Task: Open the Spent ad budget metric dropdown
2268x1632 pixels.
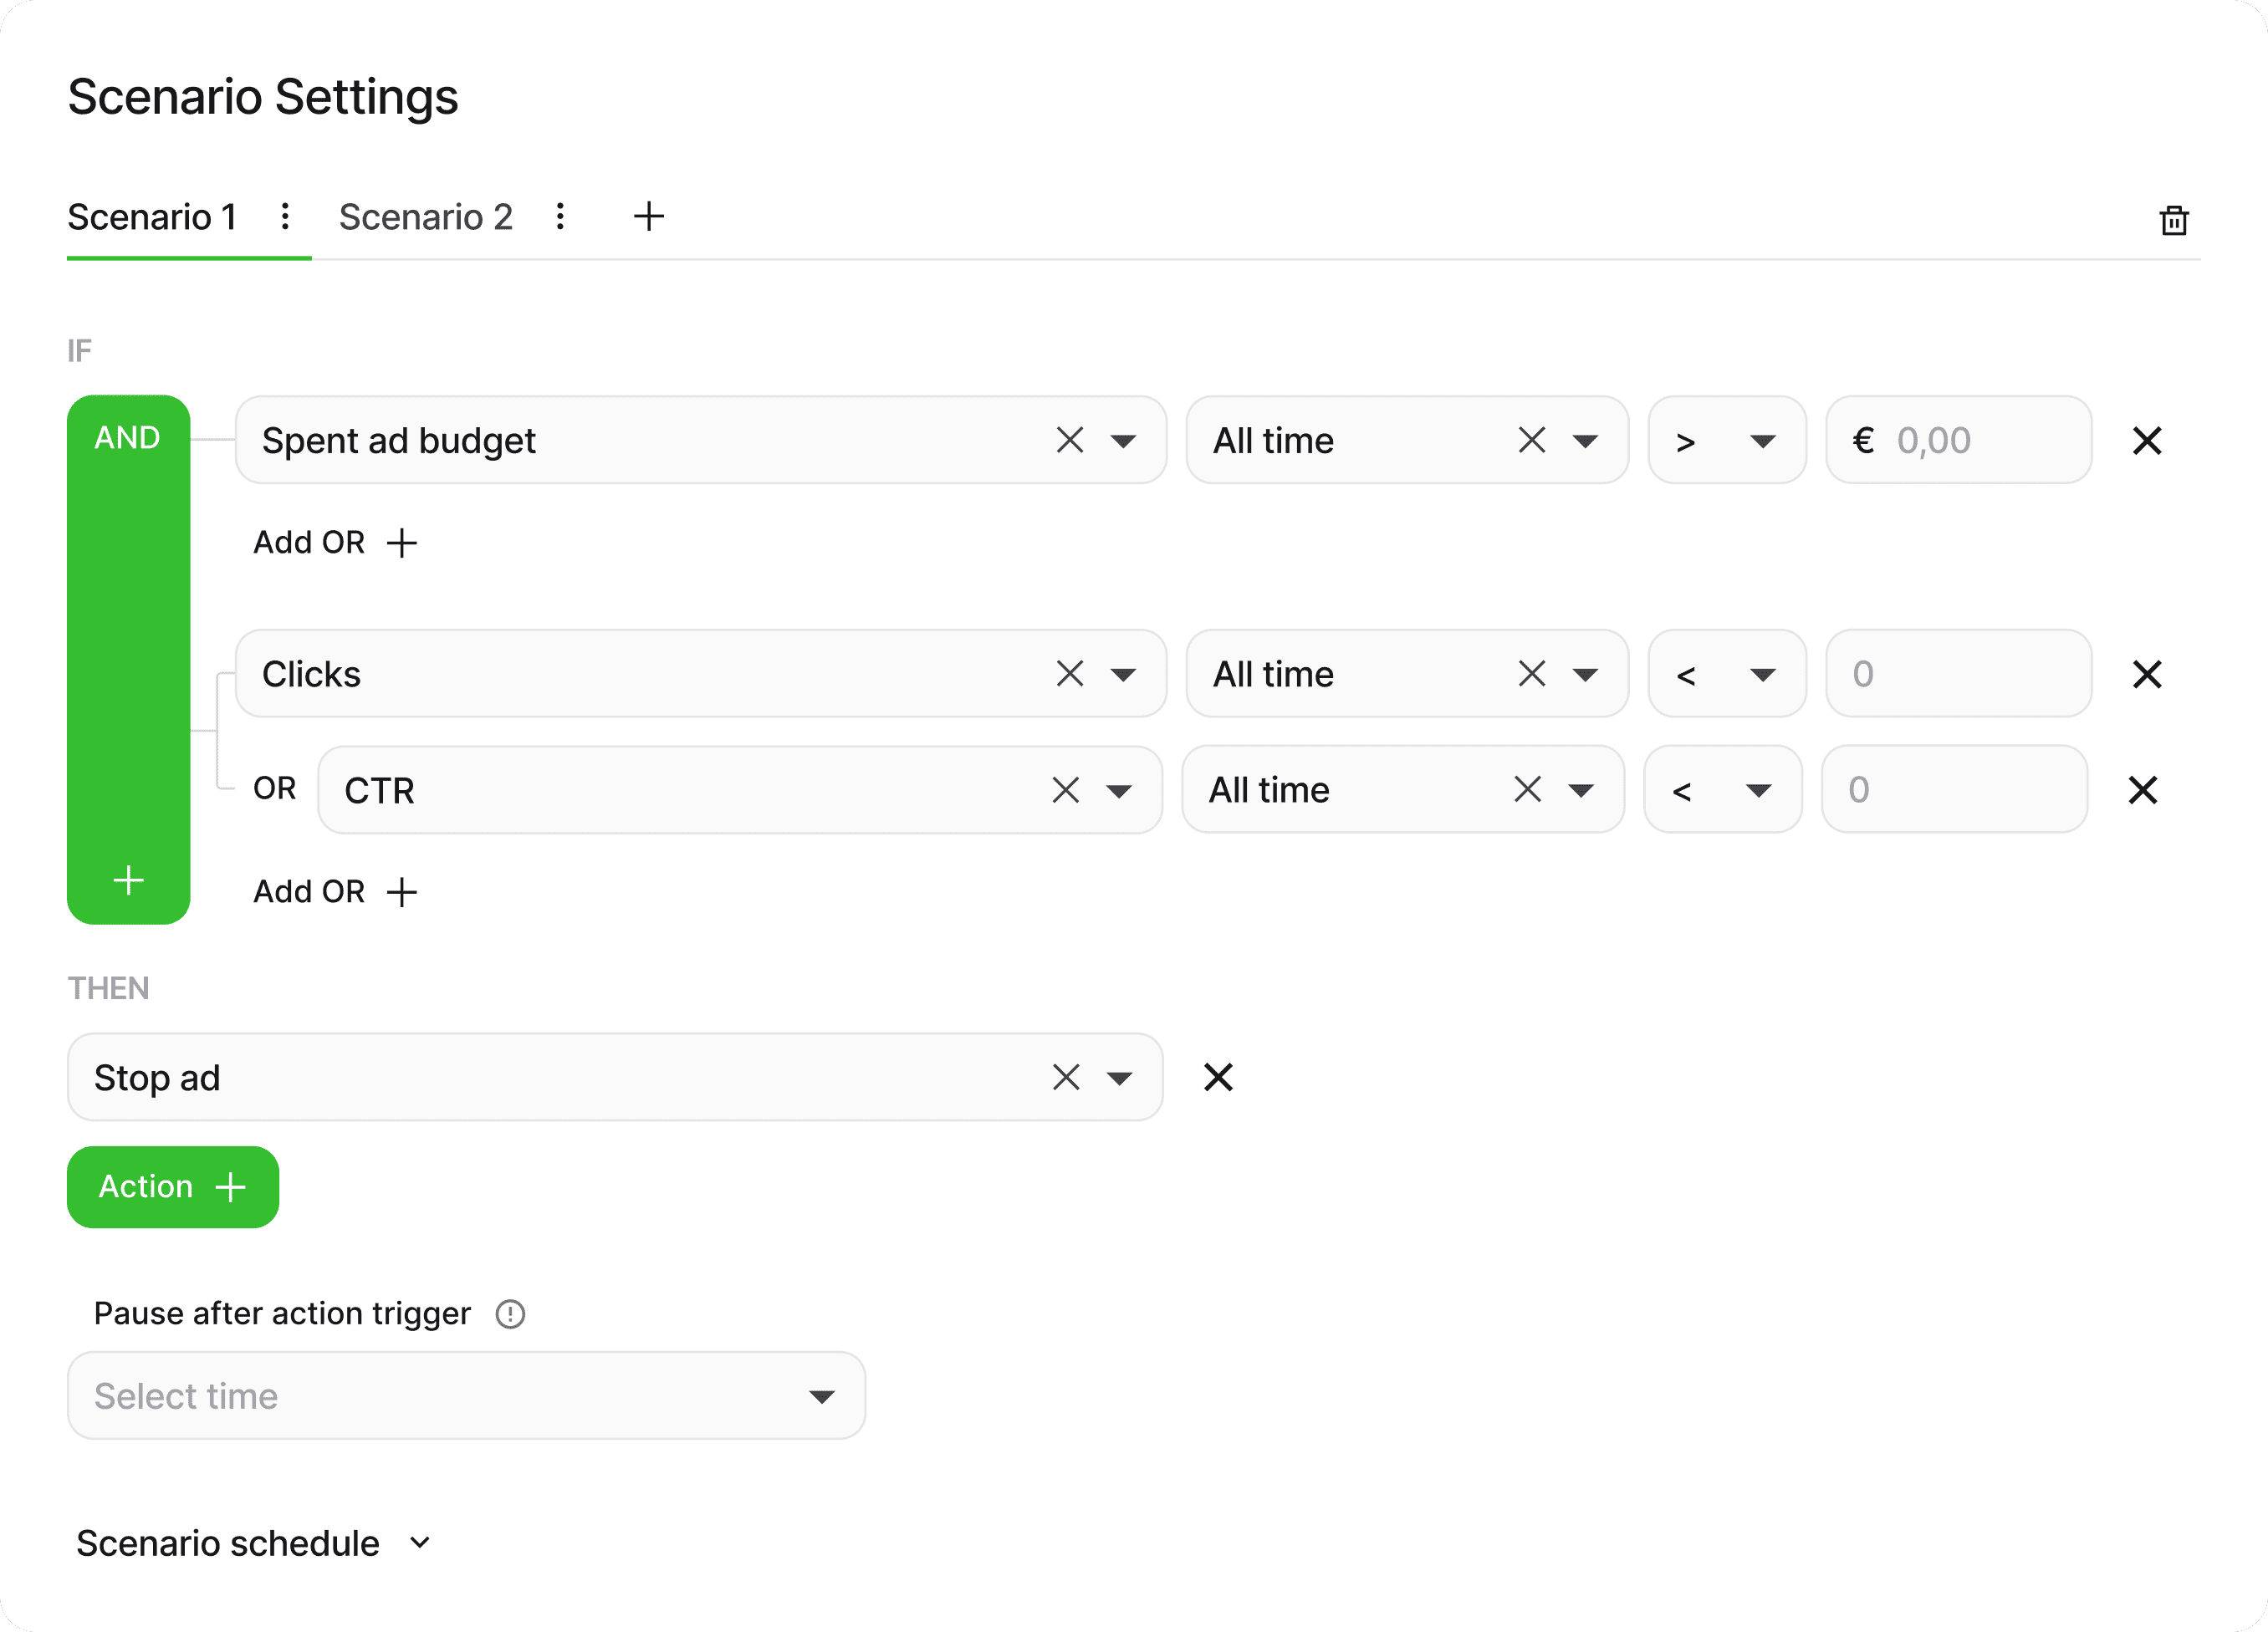Action: click(1123, 441)
